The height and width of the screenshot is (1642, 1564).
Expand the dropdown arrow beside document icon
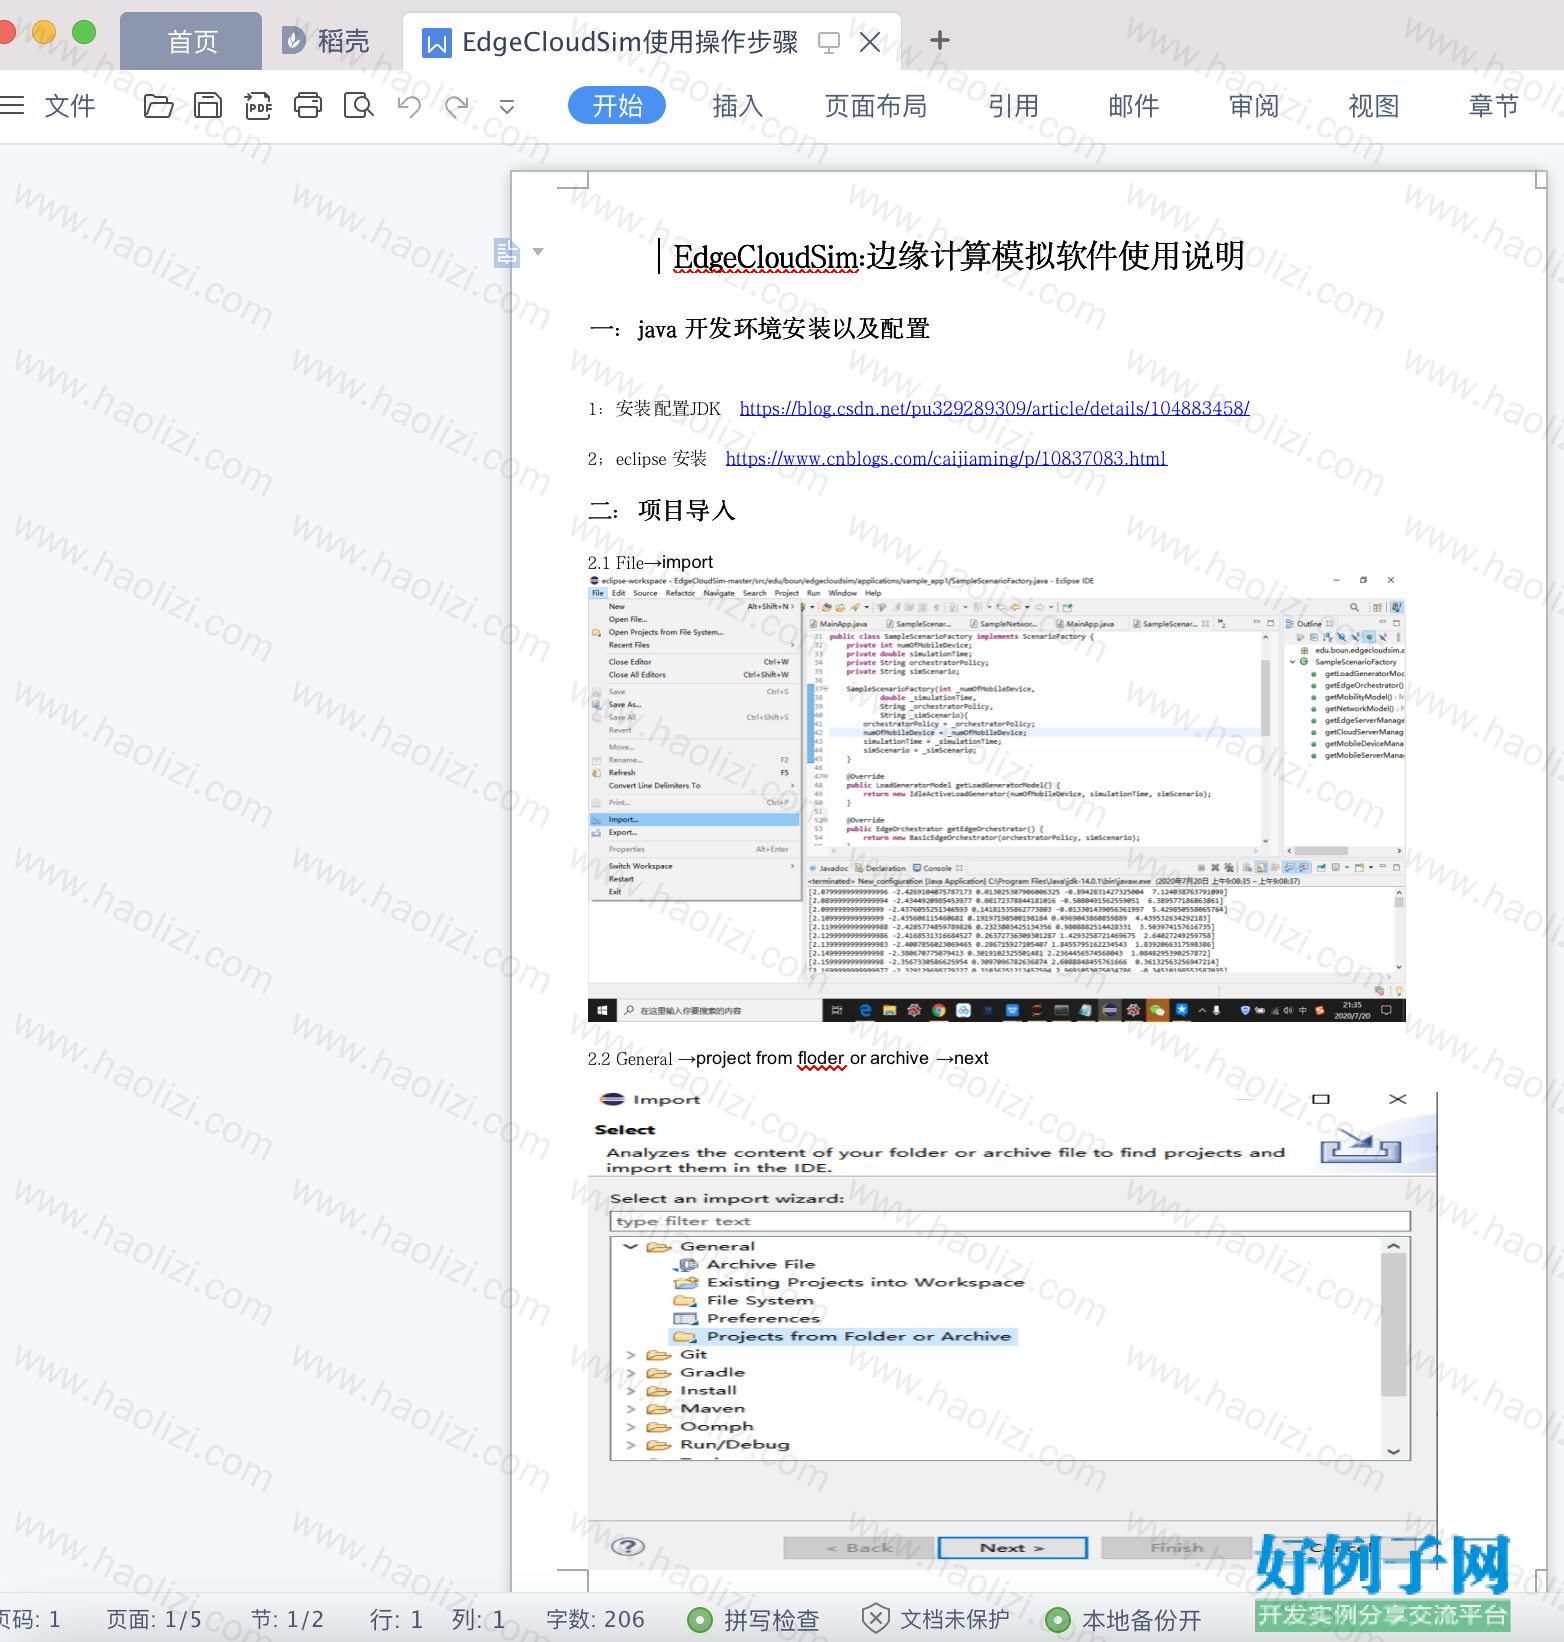(x=538, y=252)
